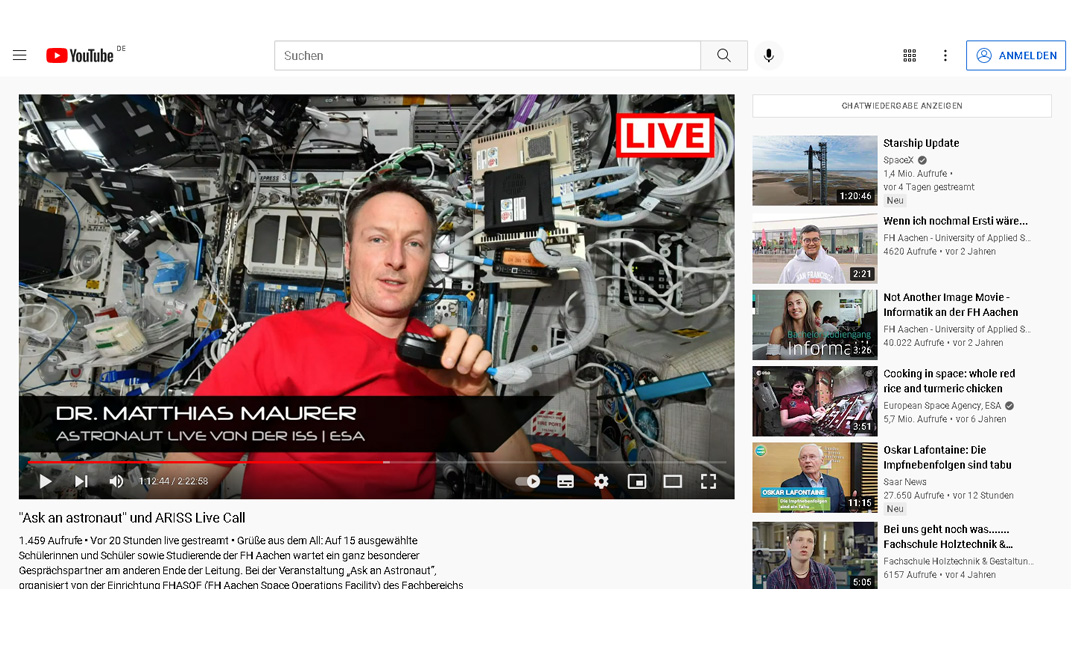
Task: Toggle the autoplay switch
Action: (528, 481)
